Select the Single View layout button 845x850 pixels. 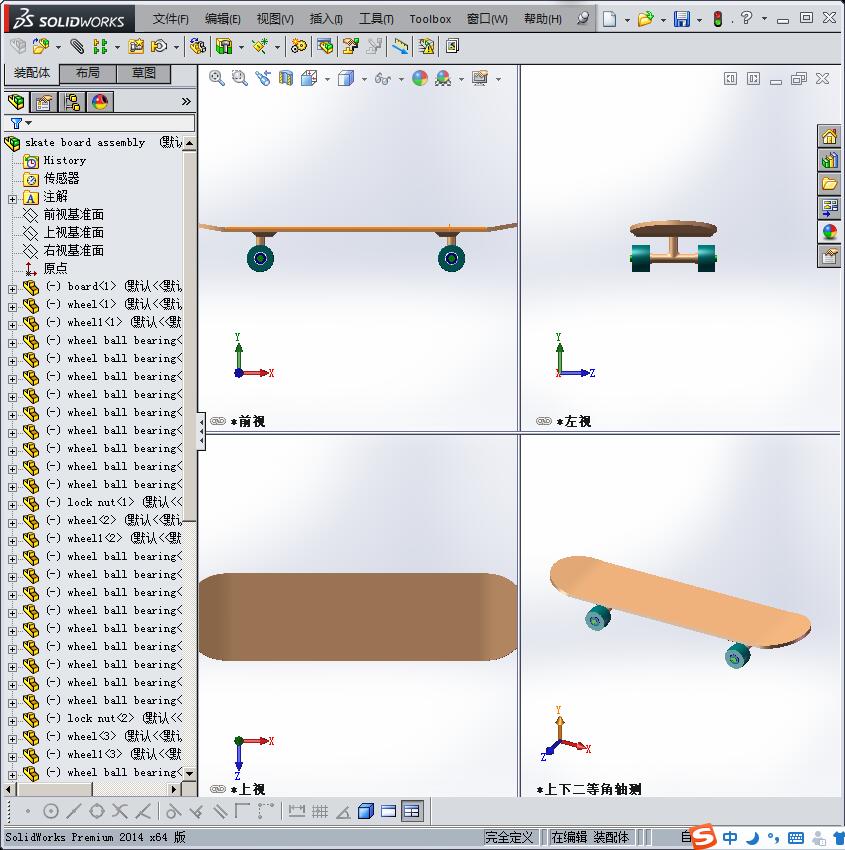(x=389, y=811)
